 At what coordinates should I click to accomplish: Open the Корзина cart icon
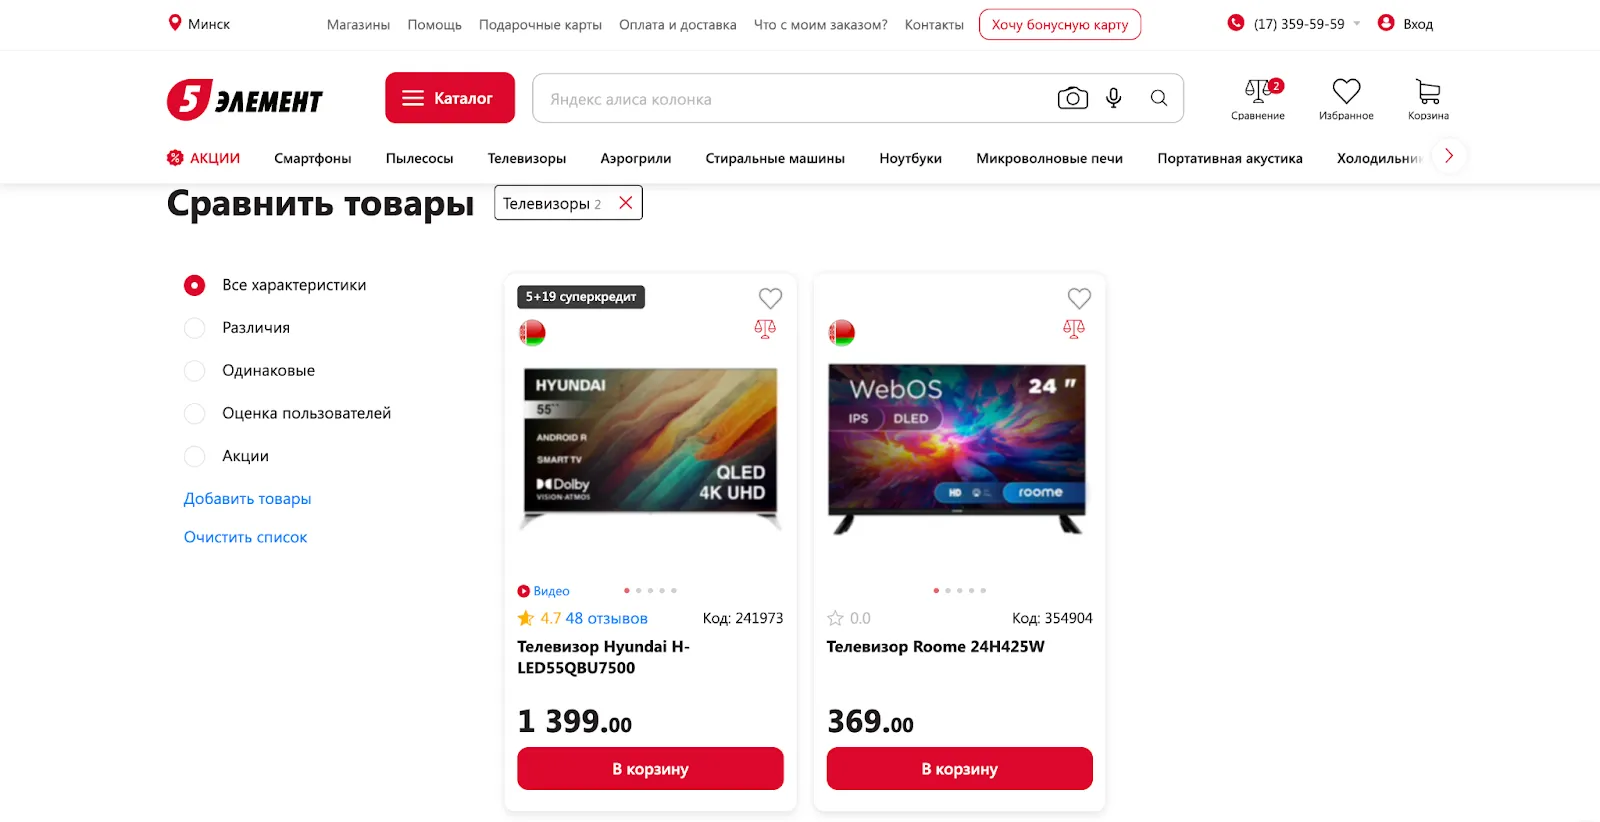click(1428, 93)
